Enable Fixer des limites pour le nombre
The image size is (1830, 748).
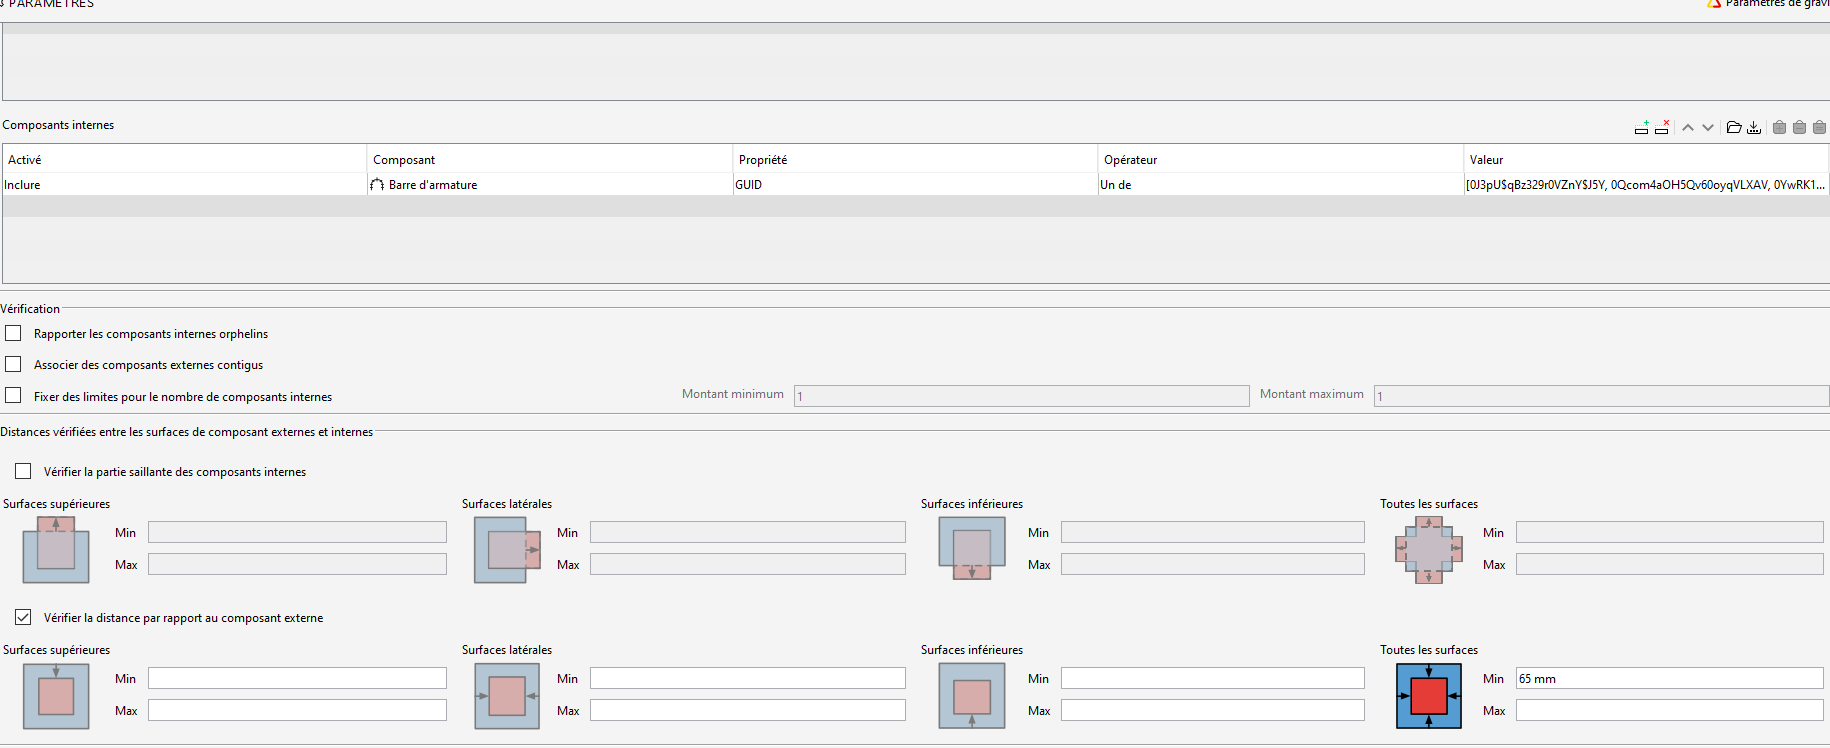pyautogui.click(x=13, y=395)
